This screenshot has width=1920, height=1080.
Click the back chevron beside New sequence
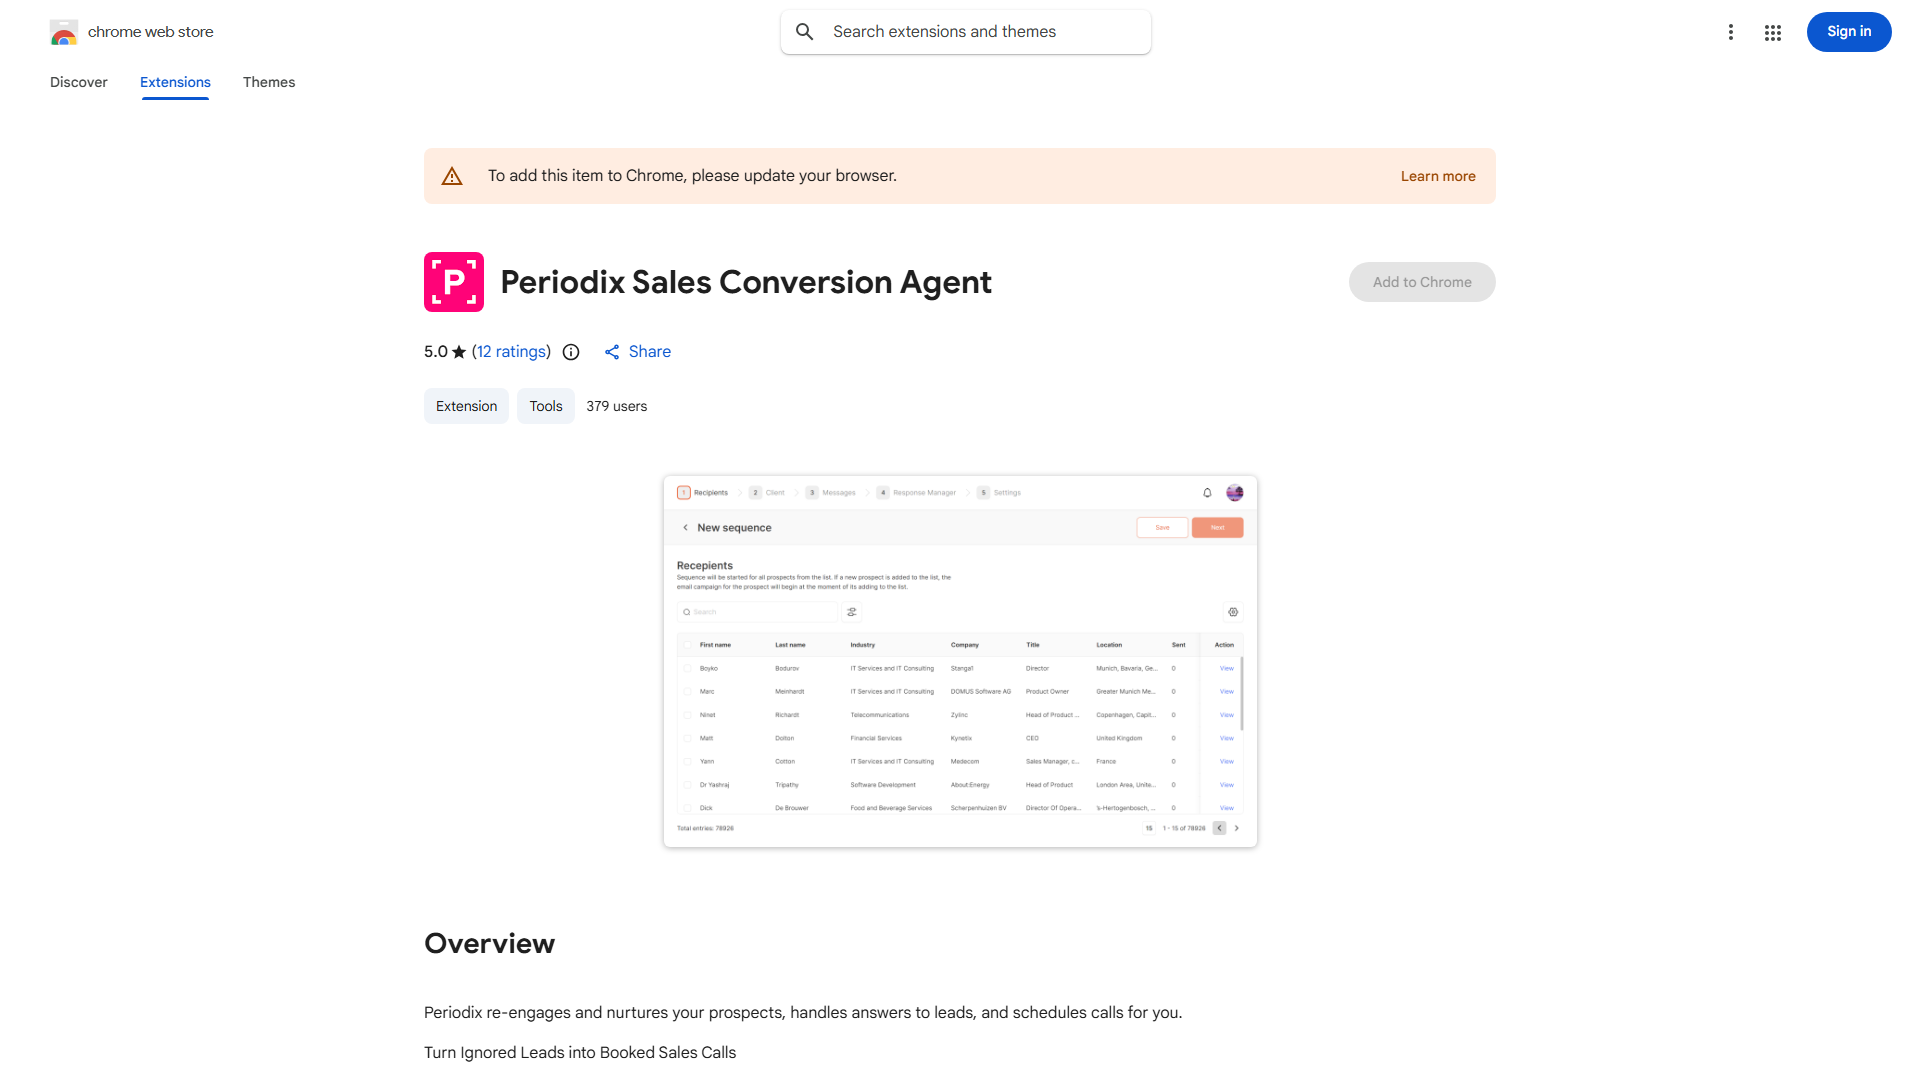tap(686, 527)
